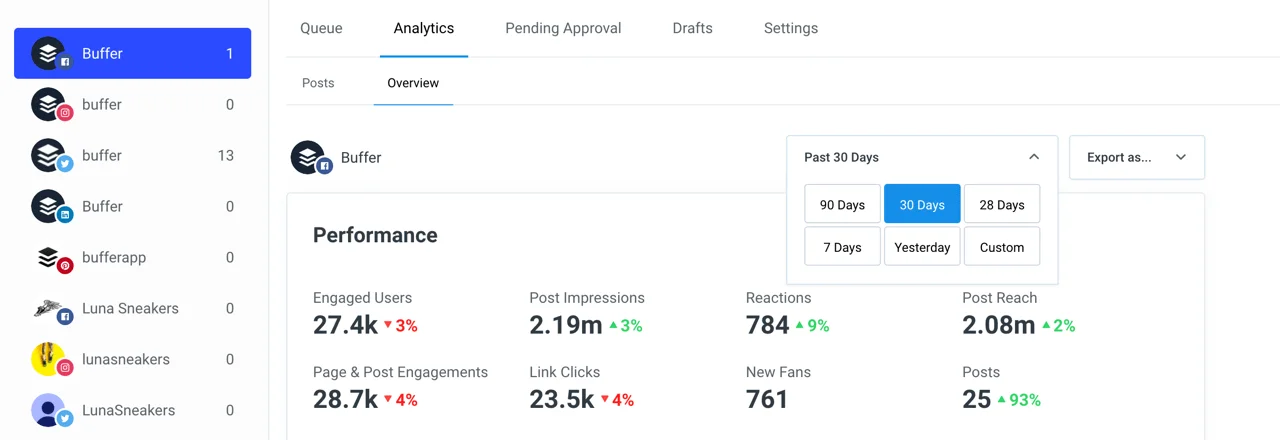Open the Pending Approval tab
Screen dimensions: 1280x440
(x=563, y=28)
